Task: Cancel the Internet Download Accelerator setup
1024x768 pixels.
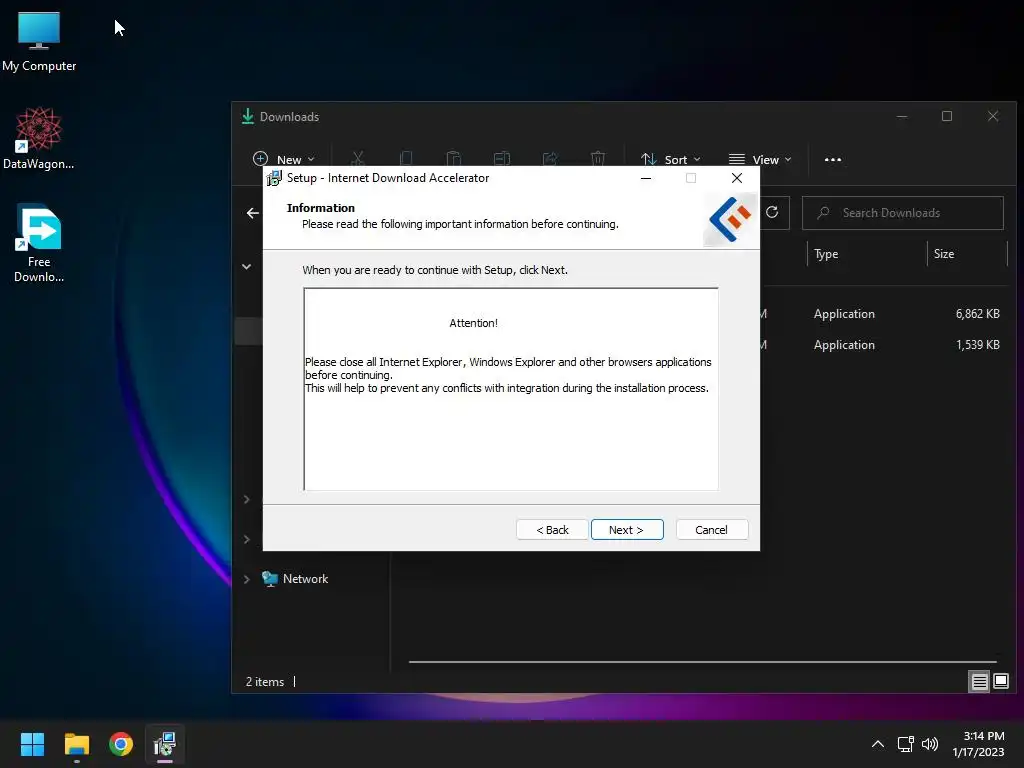Action: (x=712, y=530)
